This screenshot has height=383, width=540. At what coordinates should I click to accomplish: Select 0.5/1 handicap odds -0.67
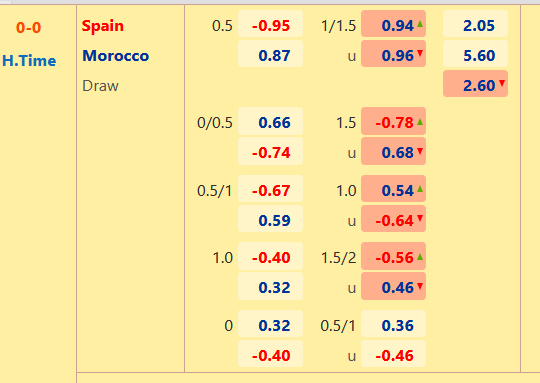(x=270, y=189)
